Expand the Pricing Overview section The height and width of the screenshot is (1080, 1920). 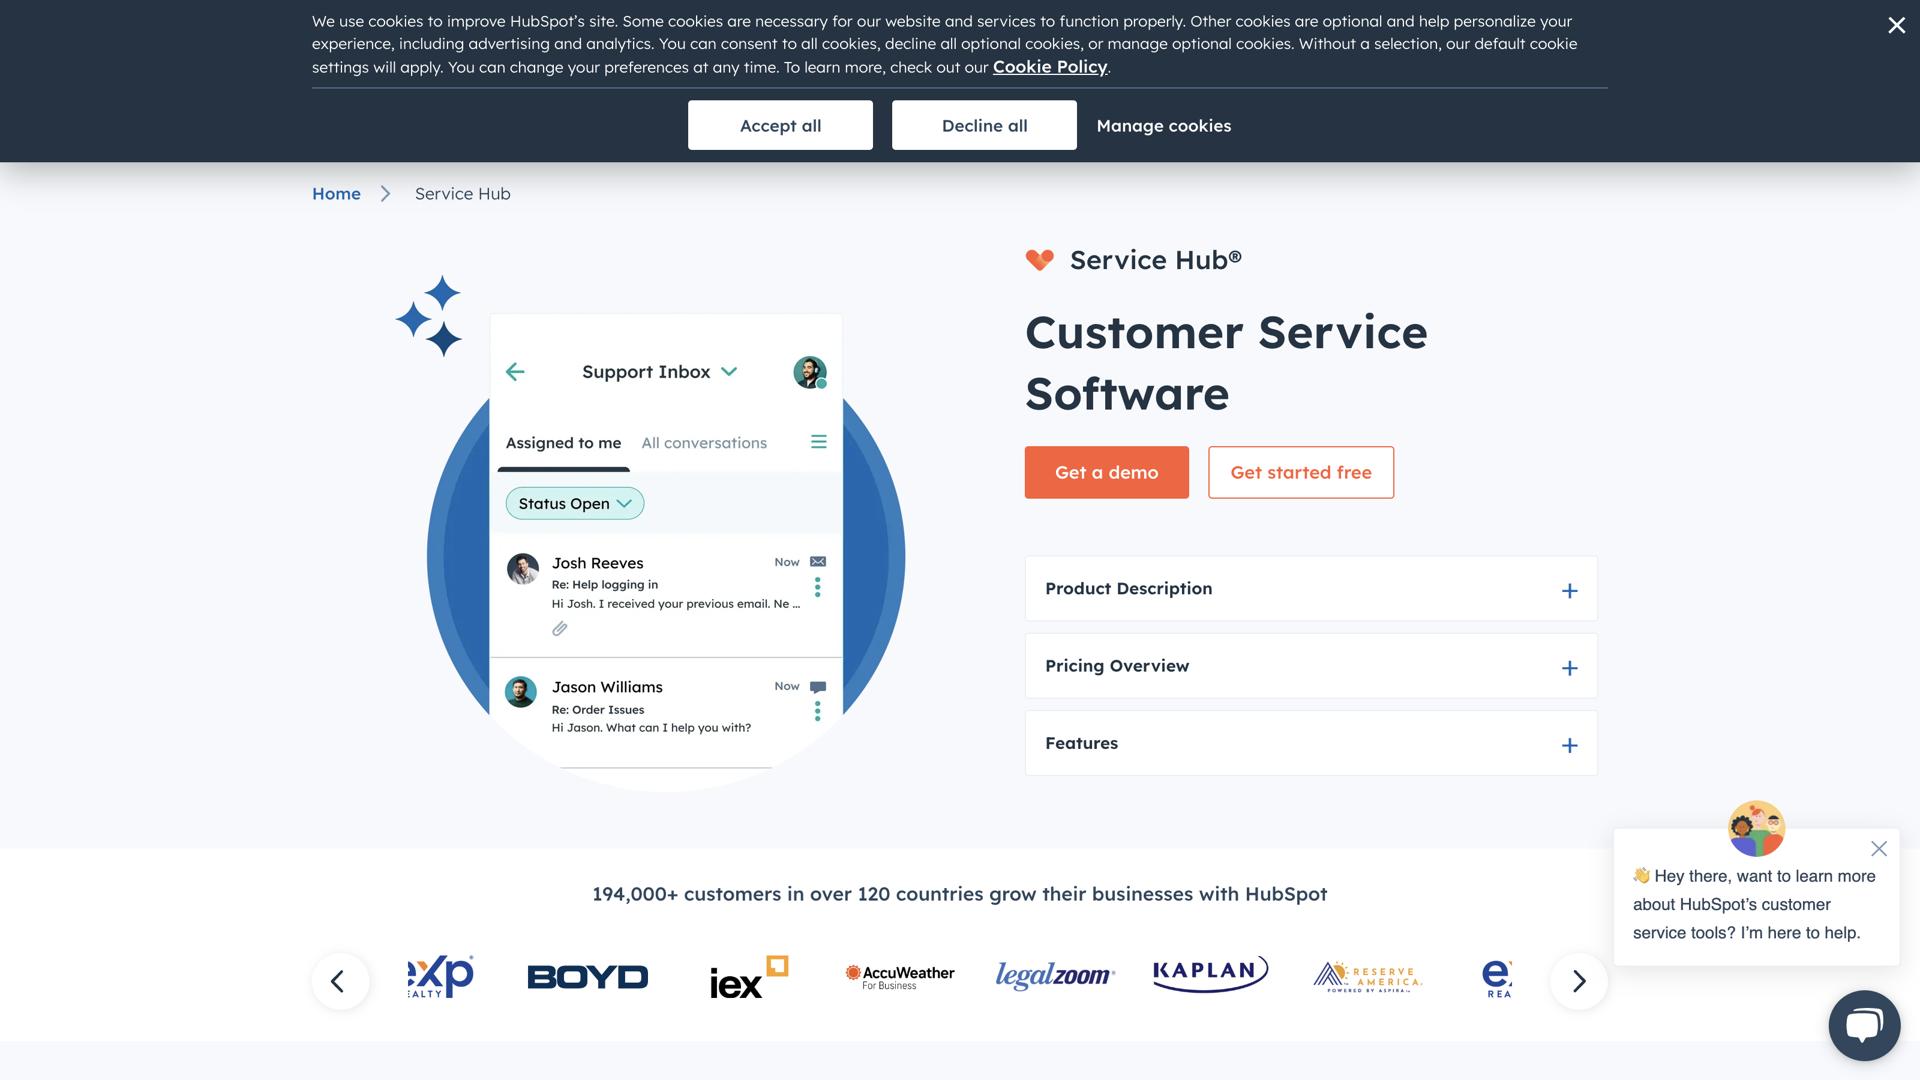(1569, 667)
